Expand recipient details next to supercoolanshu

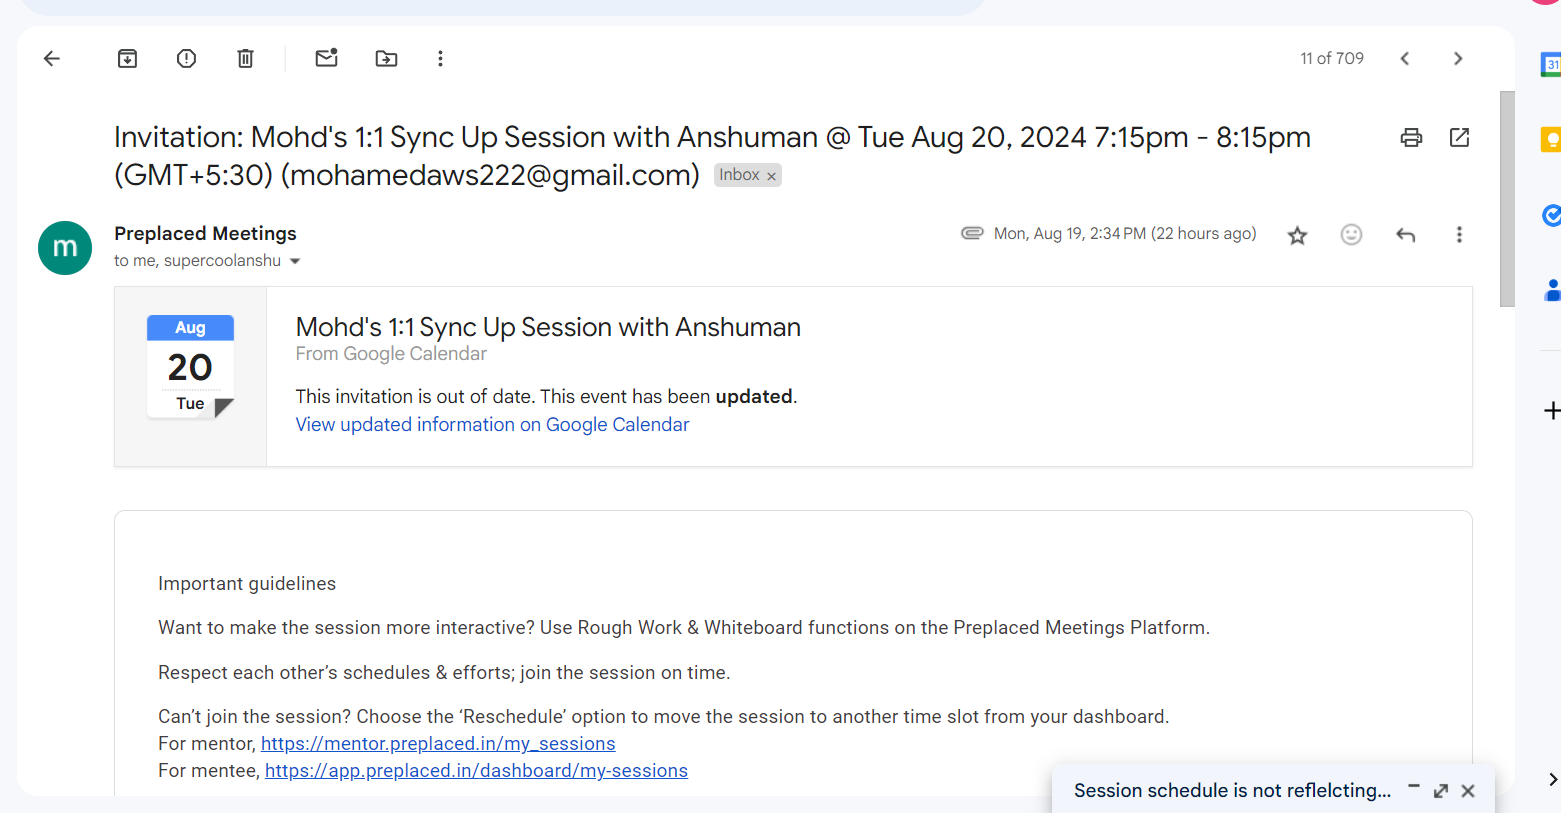coord(295,262)
